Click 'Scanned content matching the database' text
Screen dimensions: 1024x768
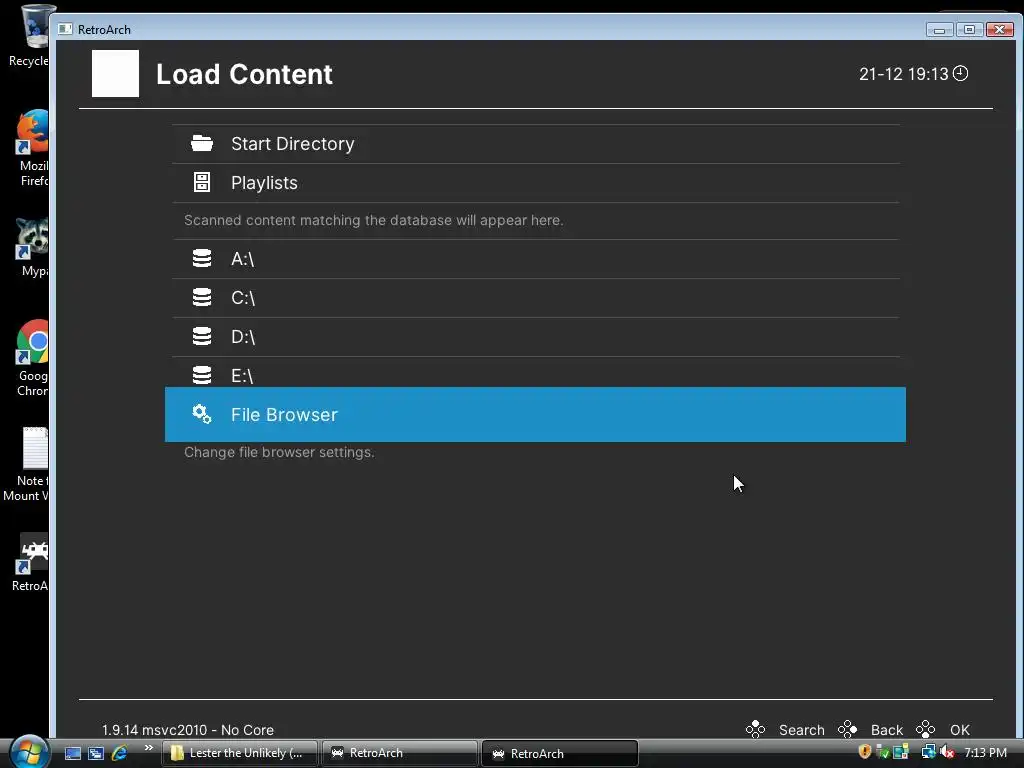point(374,220)
